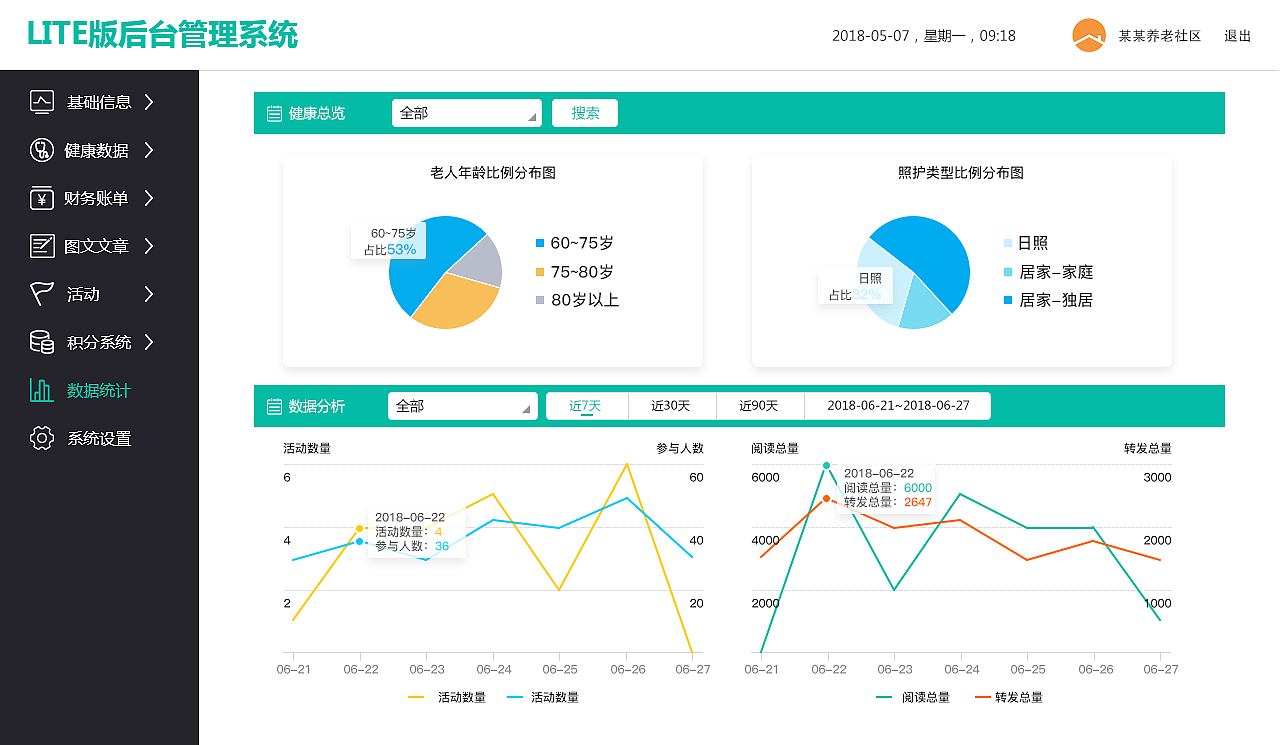Click the yellow 06-22 activity data point

pos(360,528)
